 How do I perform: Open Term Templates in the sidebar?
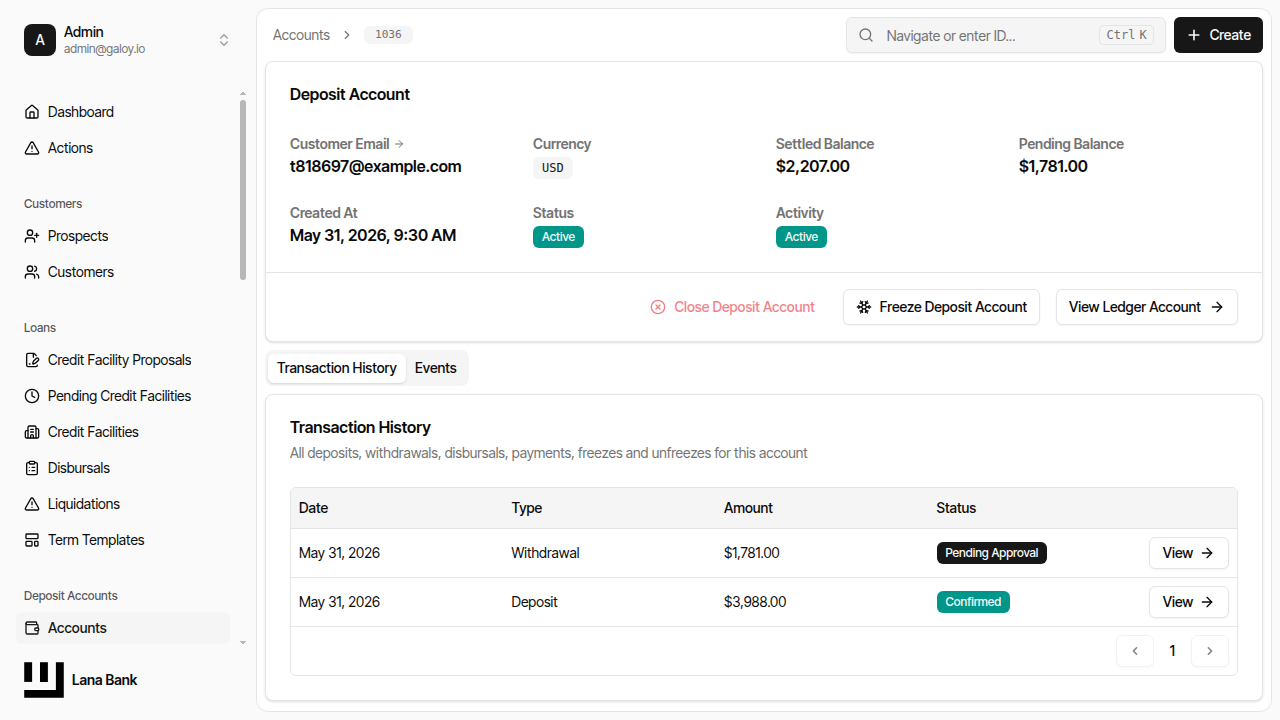(124, 540)
